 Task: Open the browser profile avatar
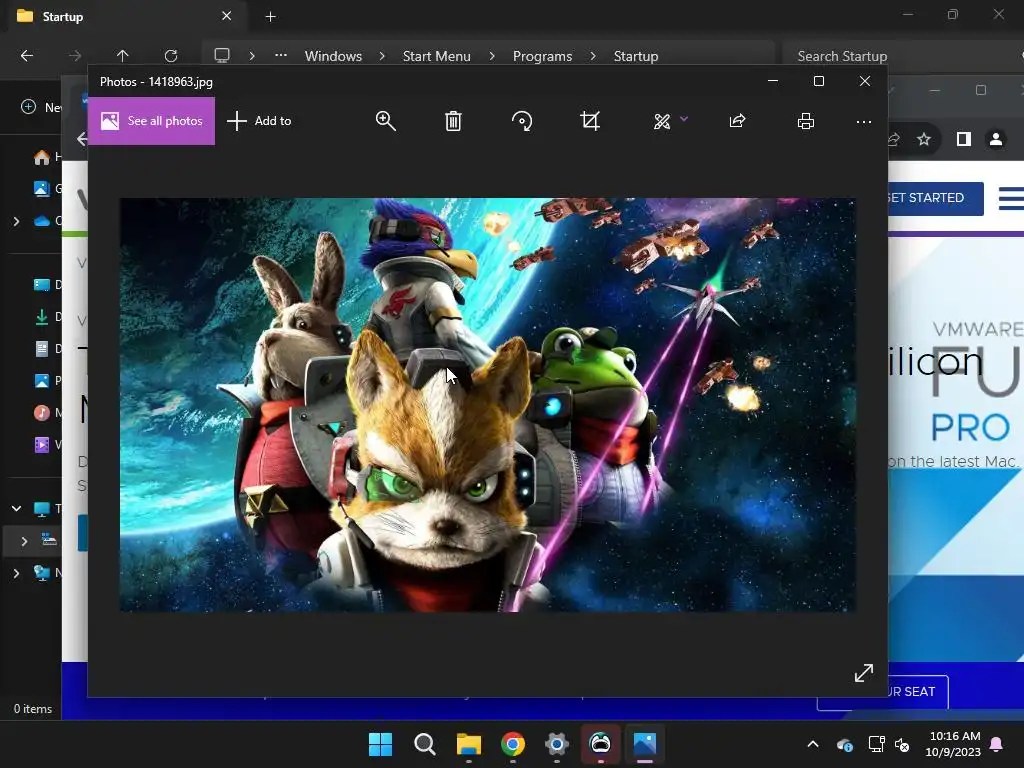996,139
